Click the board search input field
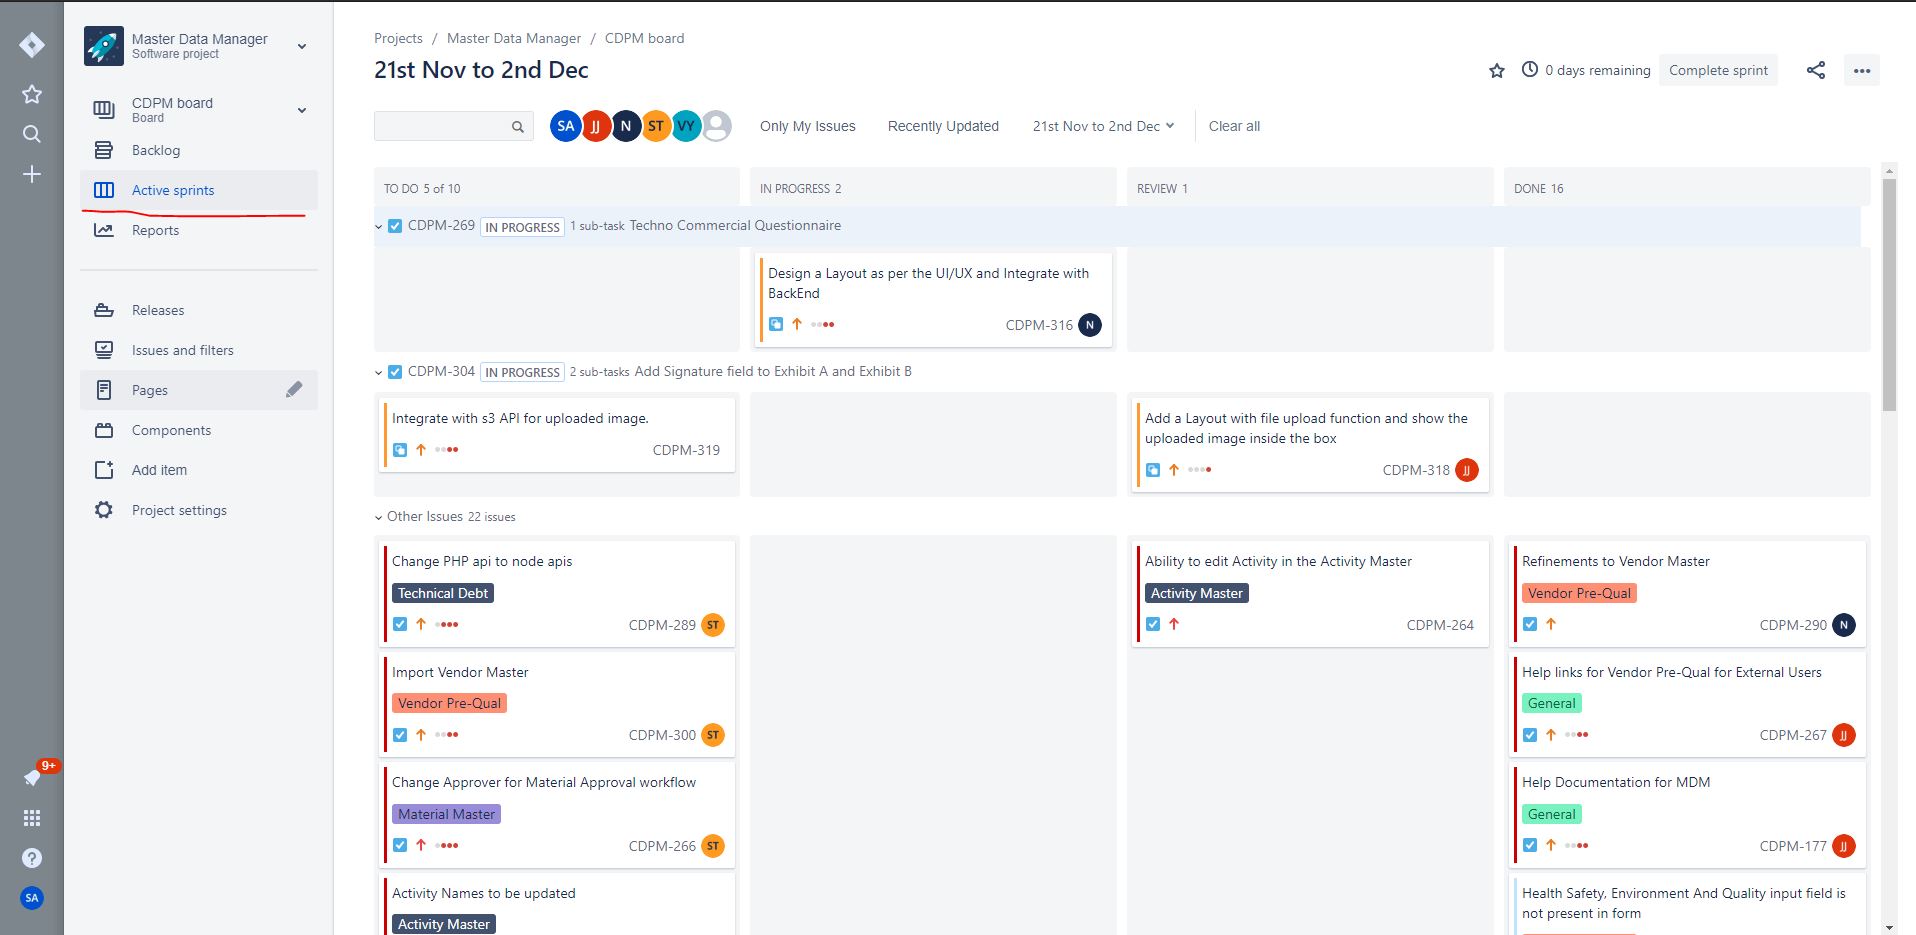Viewport: 1916px width, 935px height. [453, 126]
